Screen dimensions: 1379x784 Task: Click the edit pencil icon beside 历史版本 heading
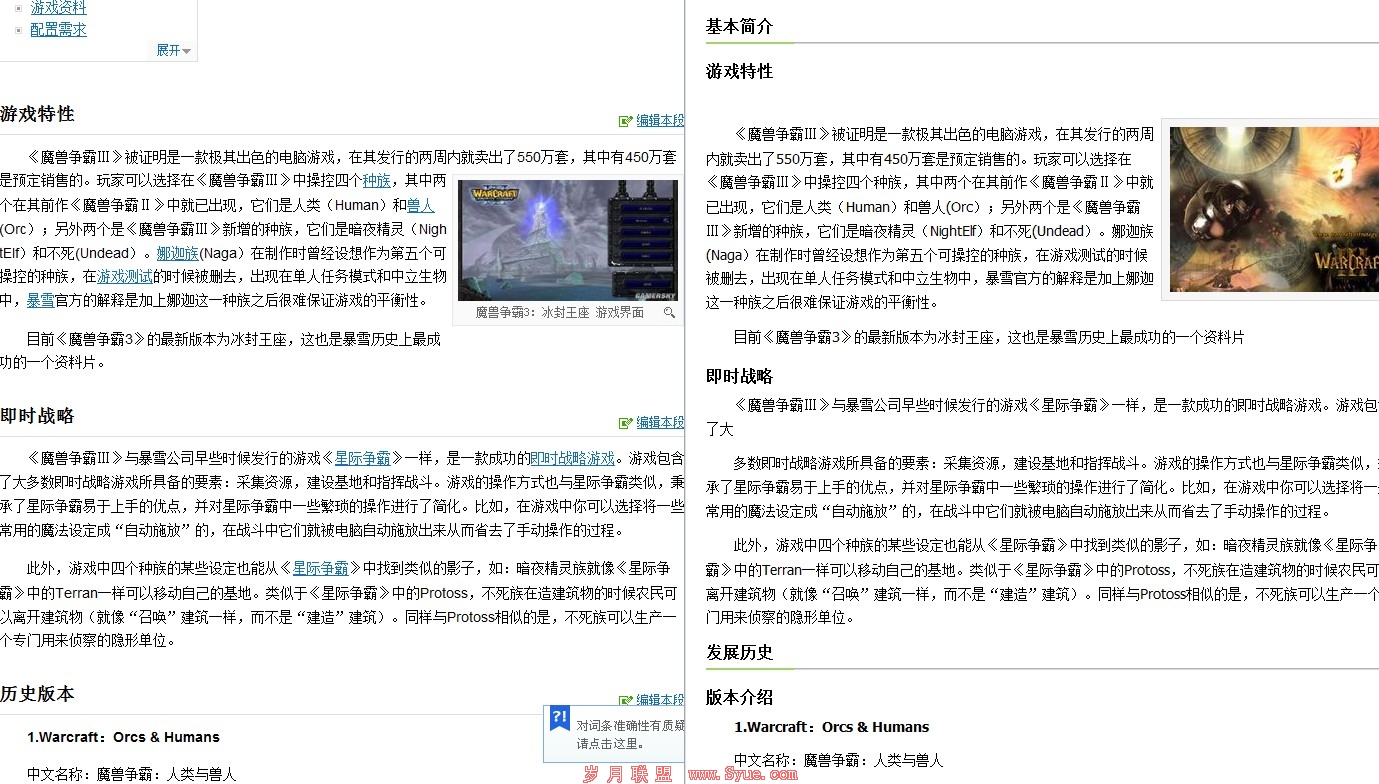tap(626, 700)
